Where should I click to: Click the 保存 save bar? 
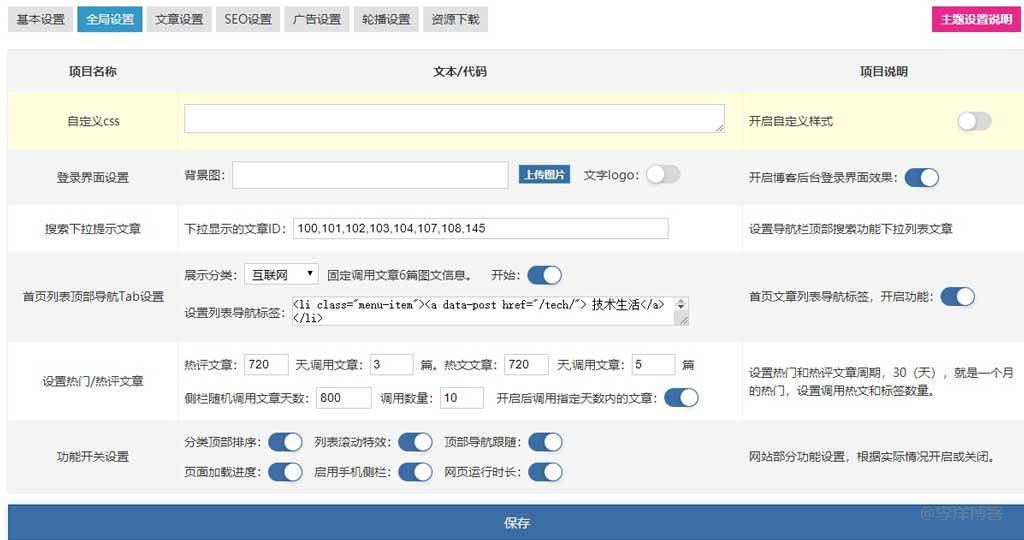(x=516, y=522)
